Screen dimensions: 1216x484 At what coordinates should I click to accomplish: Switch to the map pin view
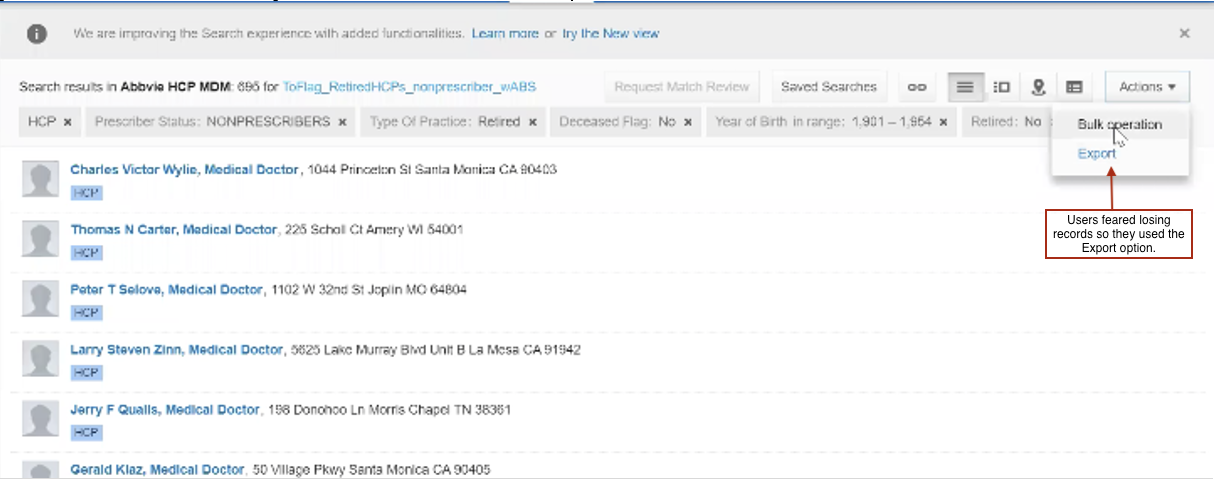tap(1038, 87)
